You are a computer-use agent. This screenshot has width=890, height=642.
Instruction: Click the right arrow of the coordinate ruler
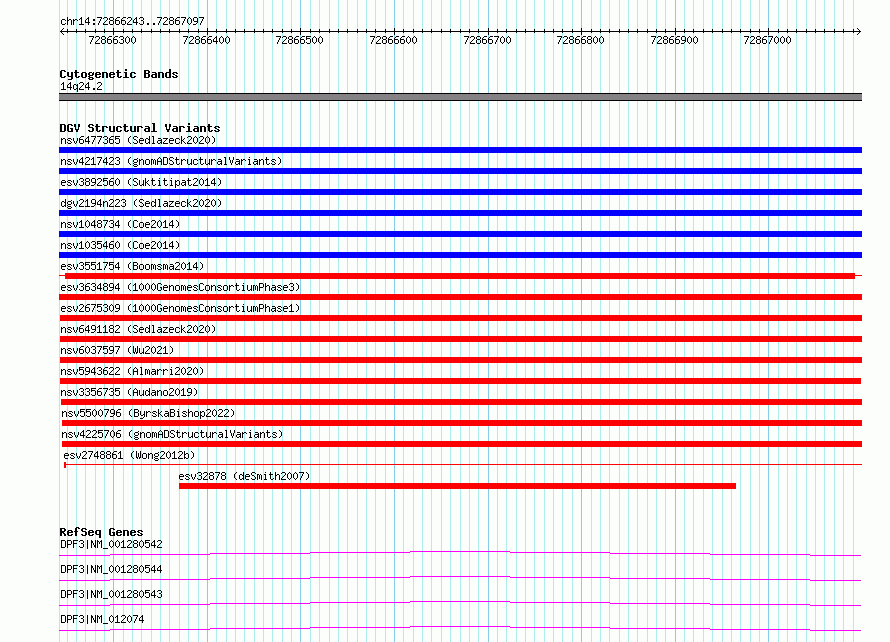pyautogui.click(x=859, y=31)
